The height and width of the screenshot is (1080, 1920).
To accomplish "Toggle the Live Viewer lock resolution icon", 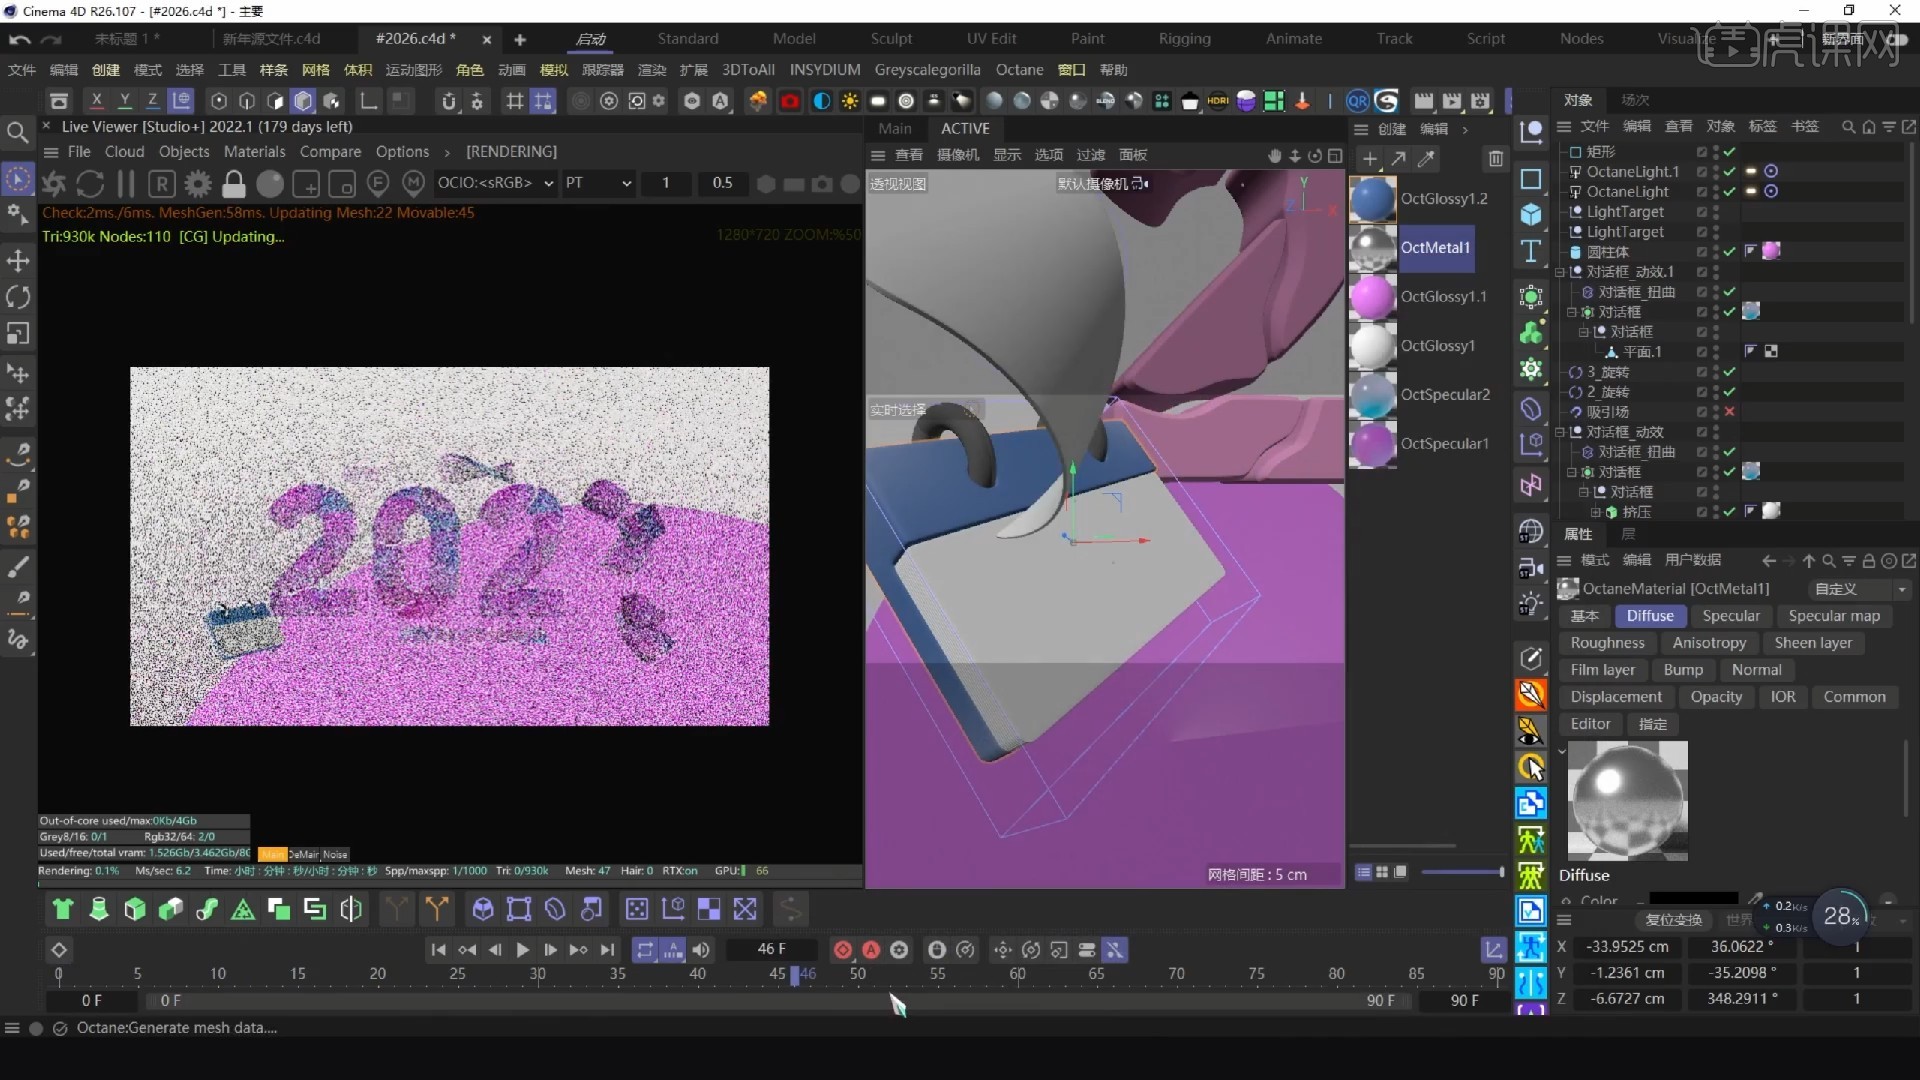I will click(x=234, y=184).
